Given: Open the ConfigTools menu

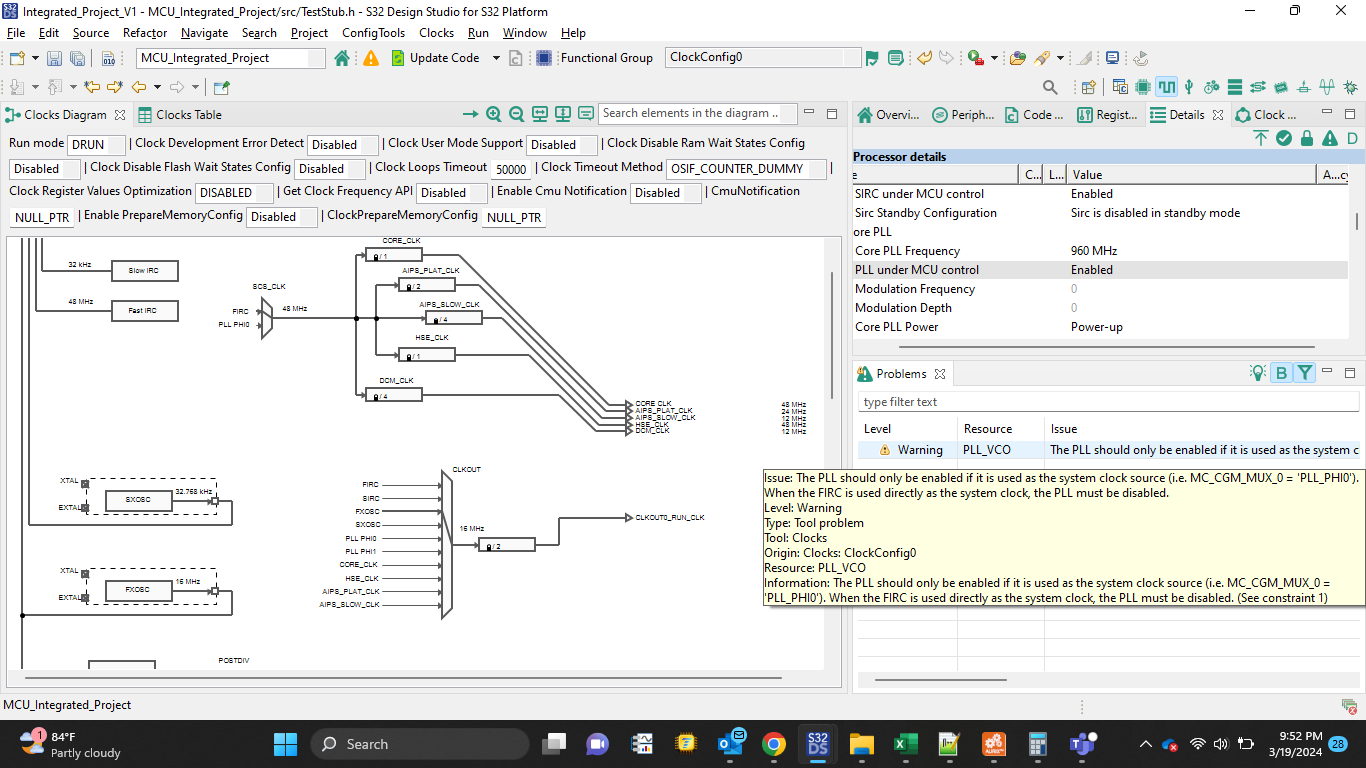Looking at the screenshot, I should click(374, 33).
